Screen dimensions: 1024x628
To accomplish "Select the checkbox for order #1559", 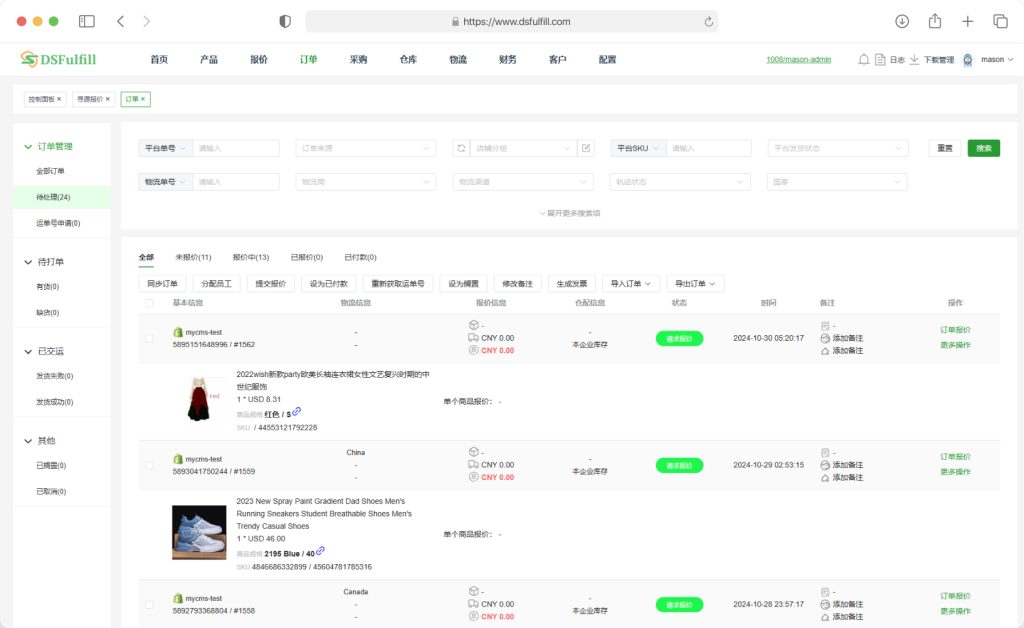I will [x=150, y=465].
